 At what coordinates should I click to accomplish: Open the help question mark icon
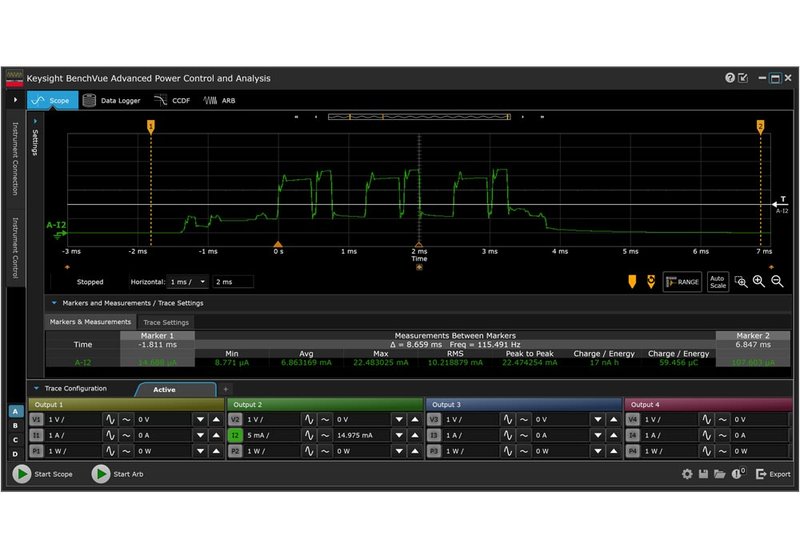730,78
